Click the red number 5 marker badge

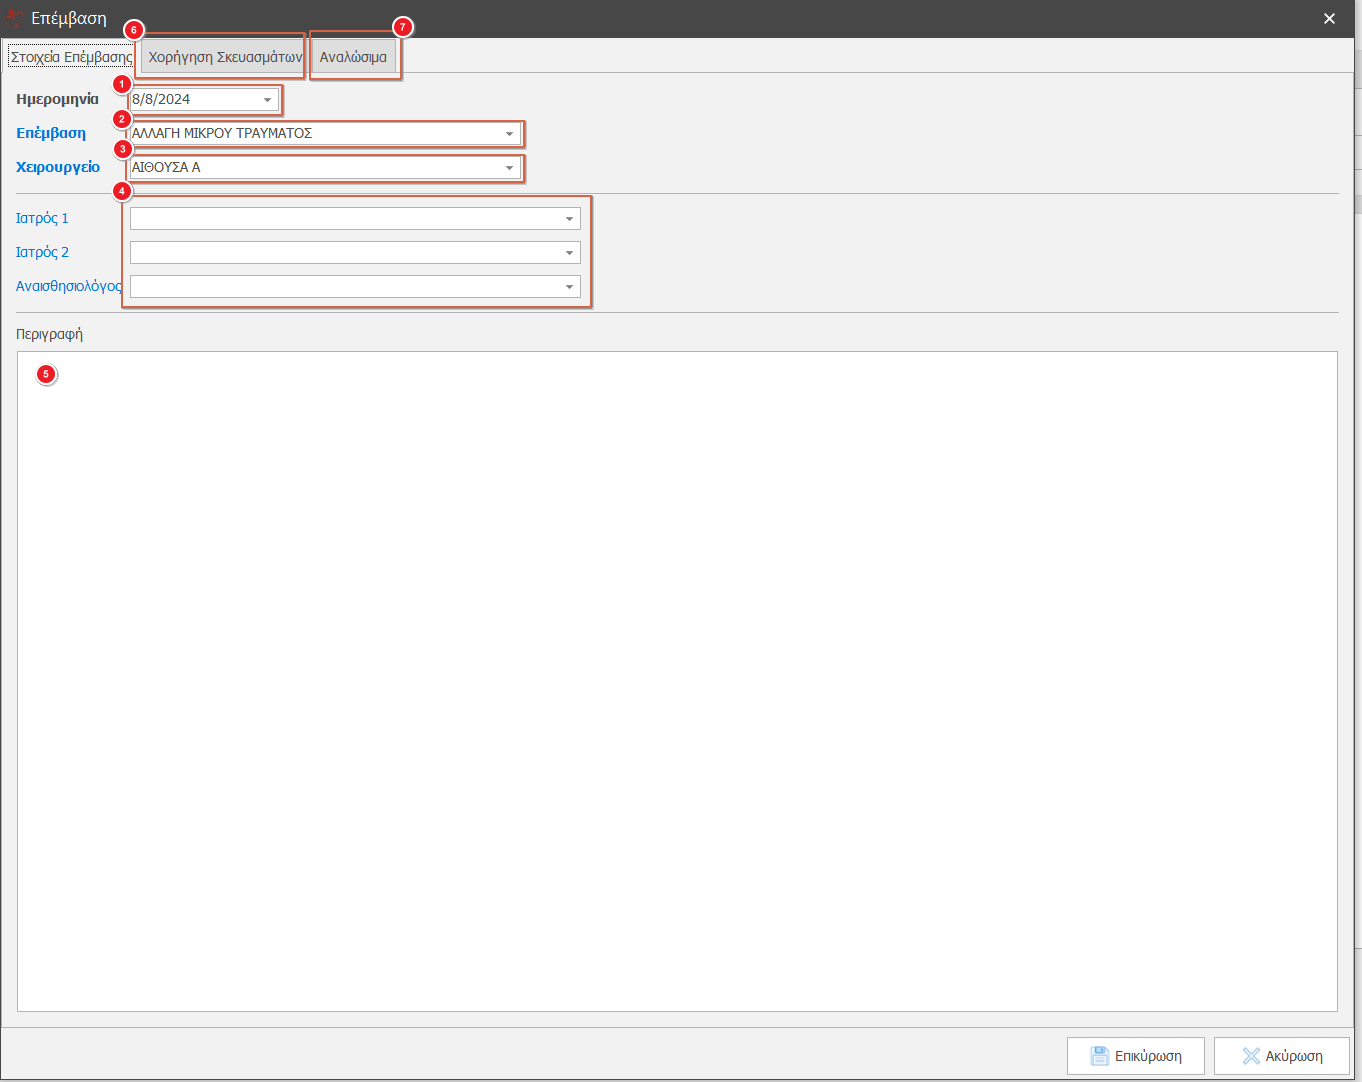pos(45,374)
